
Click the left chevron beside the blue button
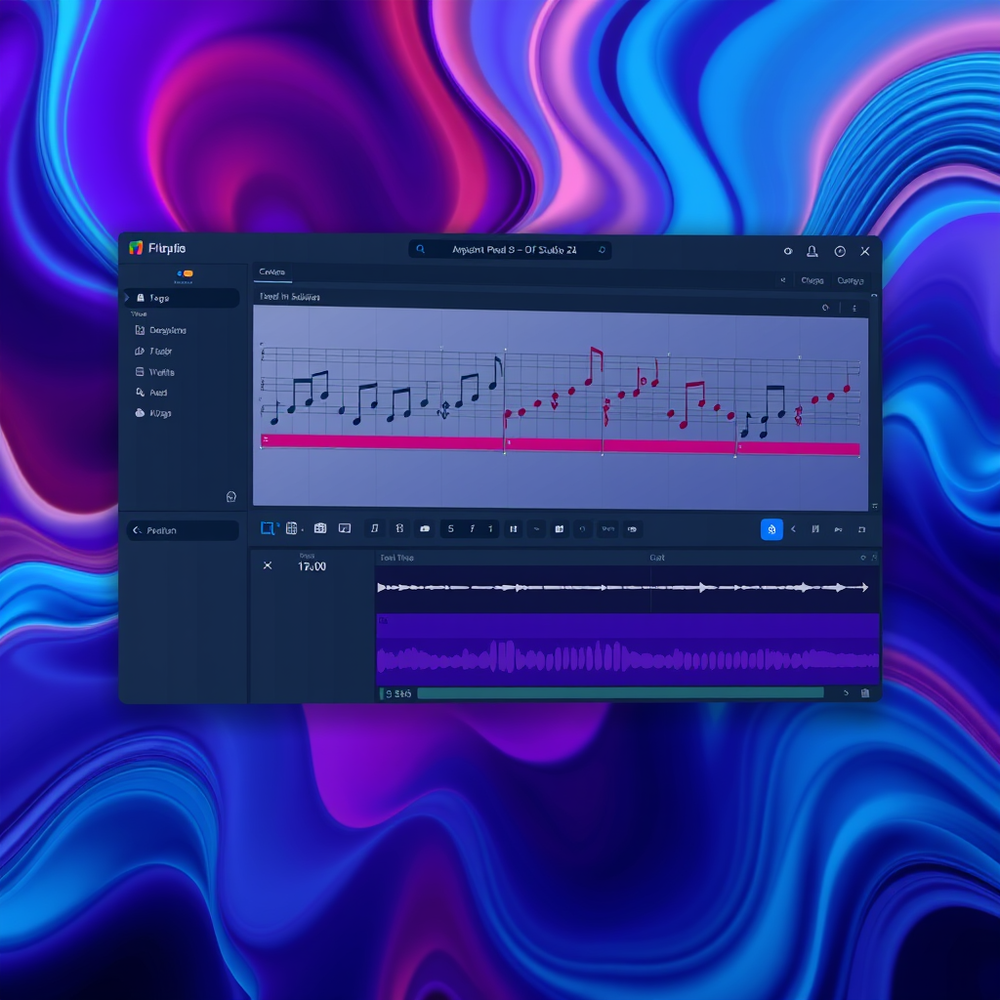794,529
